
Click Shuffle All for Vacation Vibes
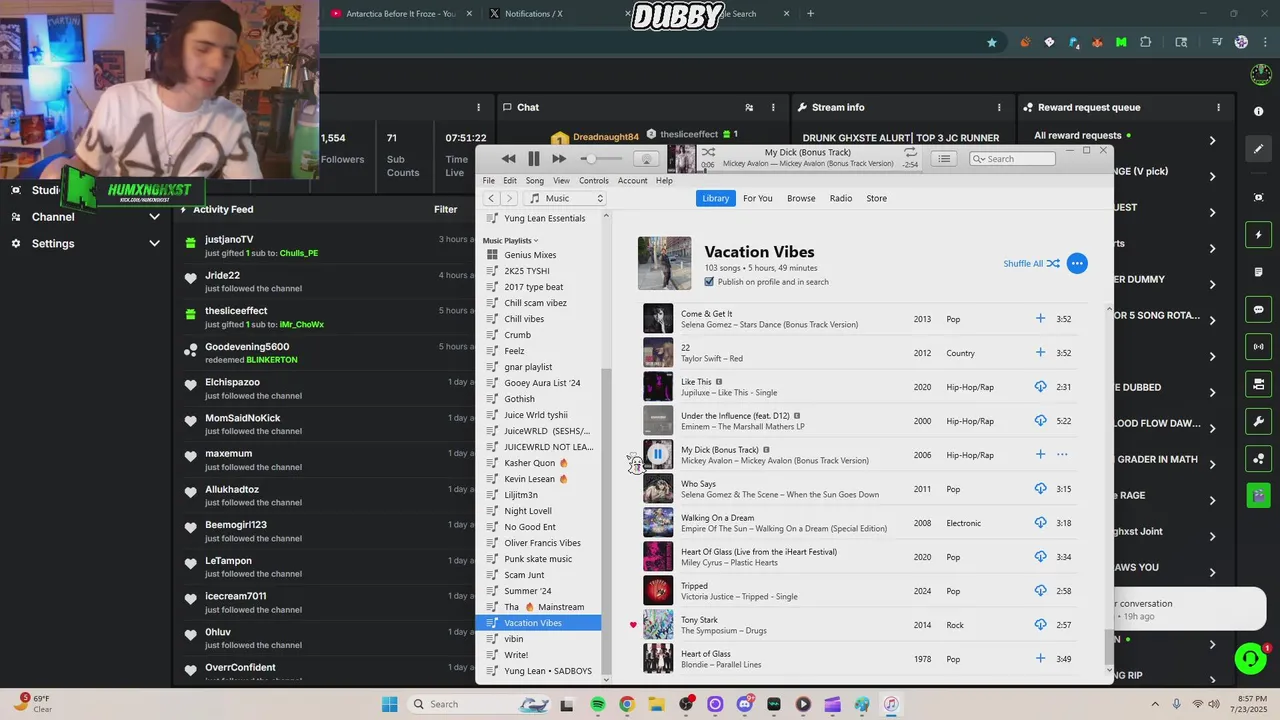coord(1031,264)
